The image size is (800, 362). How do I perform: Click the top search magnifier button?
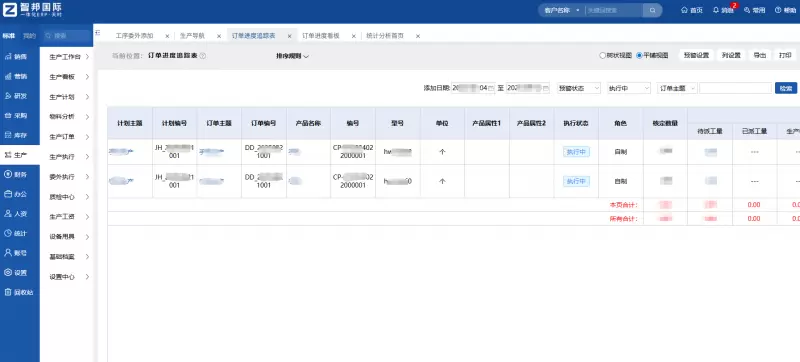point(652,10)
